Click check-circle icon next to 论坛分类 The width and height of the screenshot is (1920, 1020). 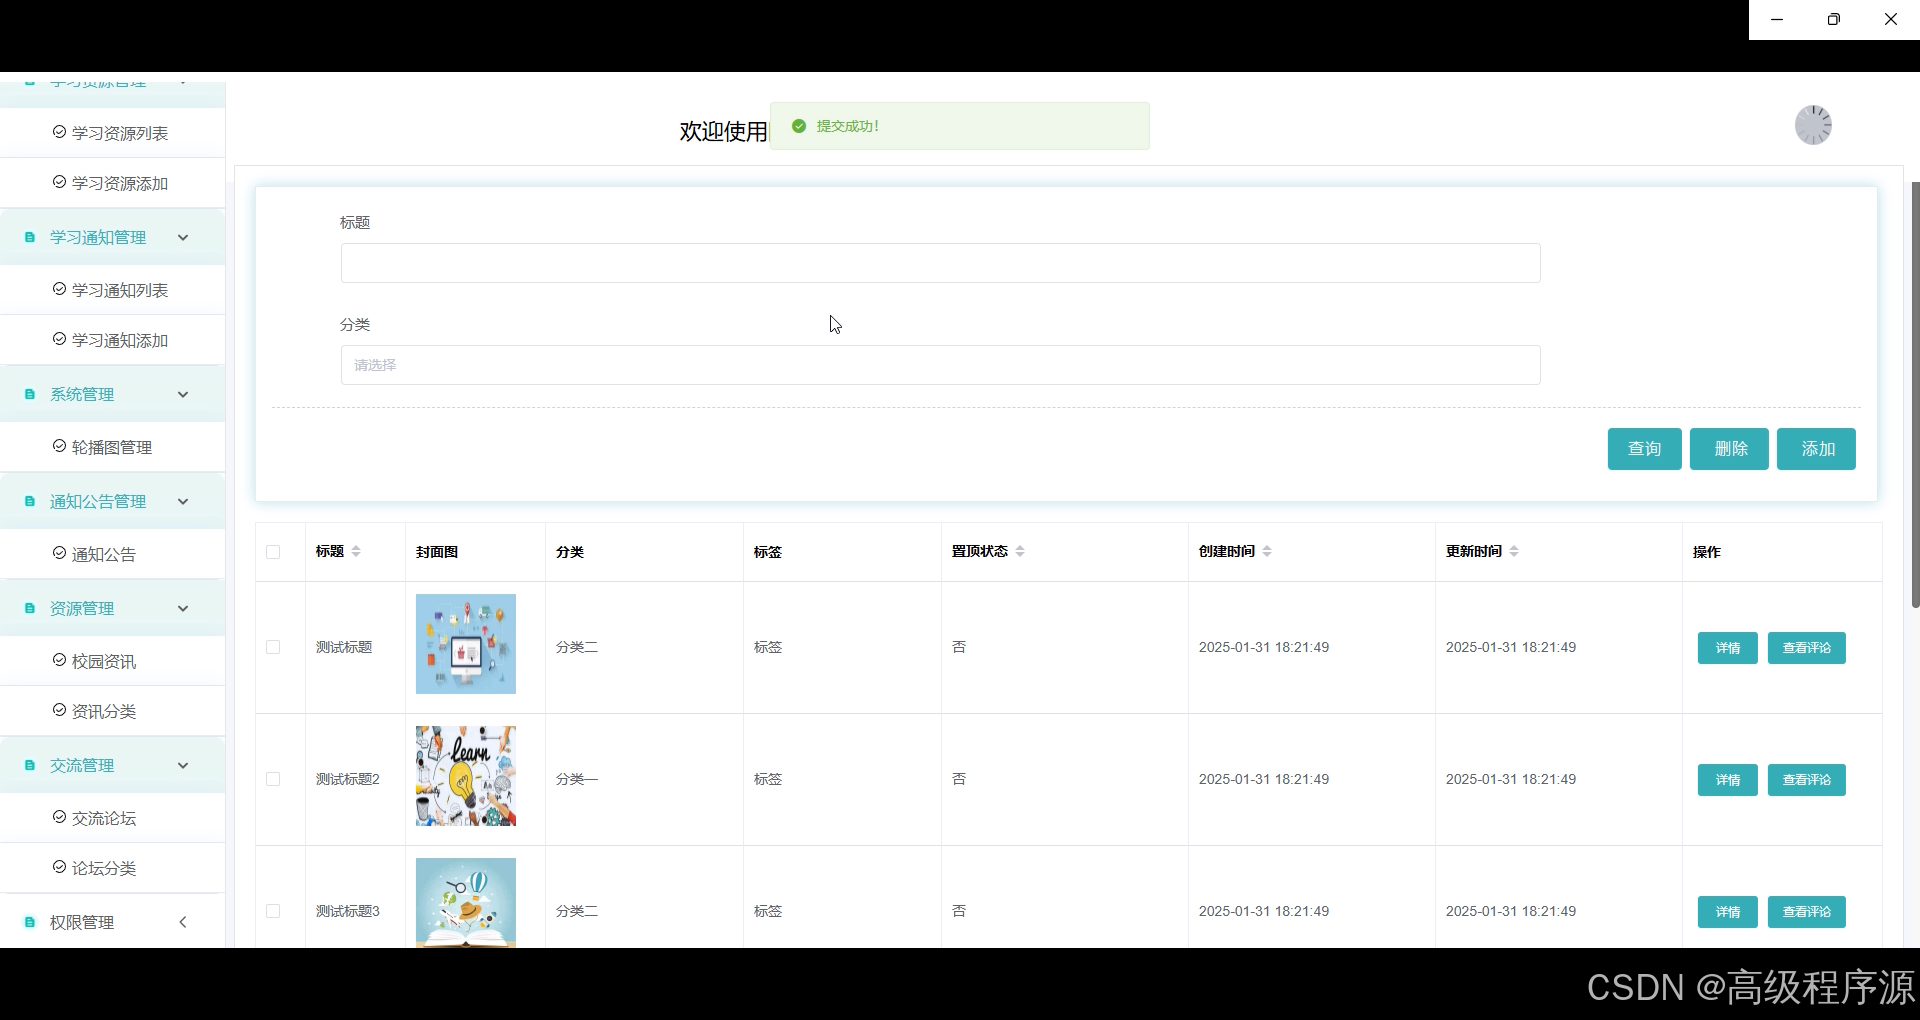[59, 867]
